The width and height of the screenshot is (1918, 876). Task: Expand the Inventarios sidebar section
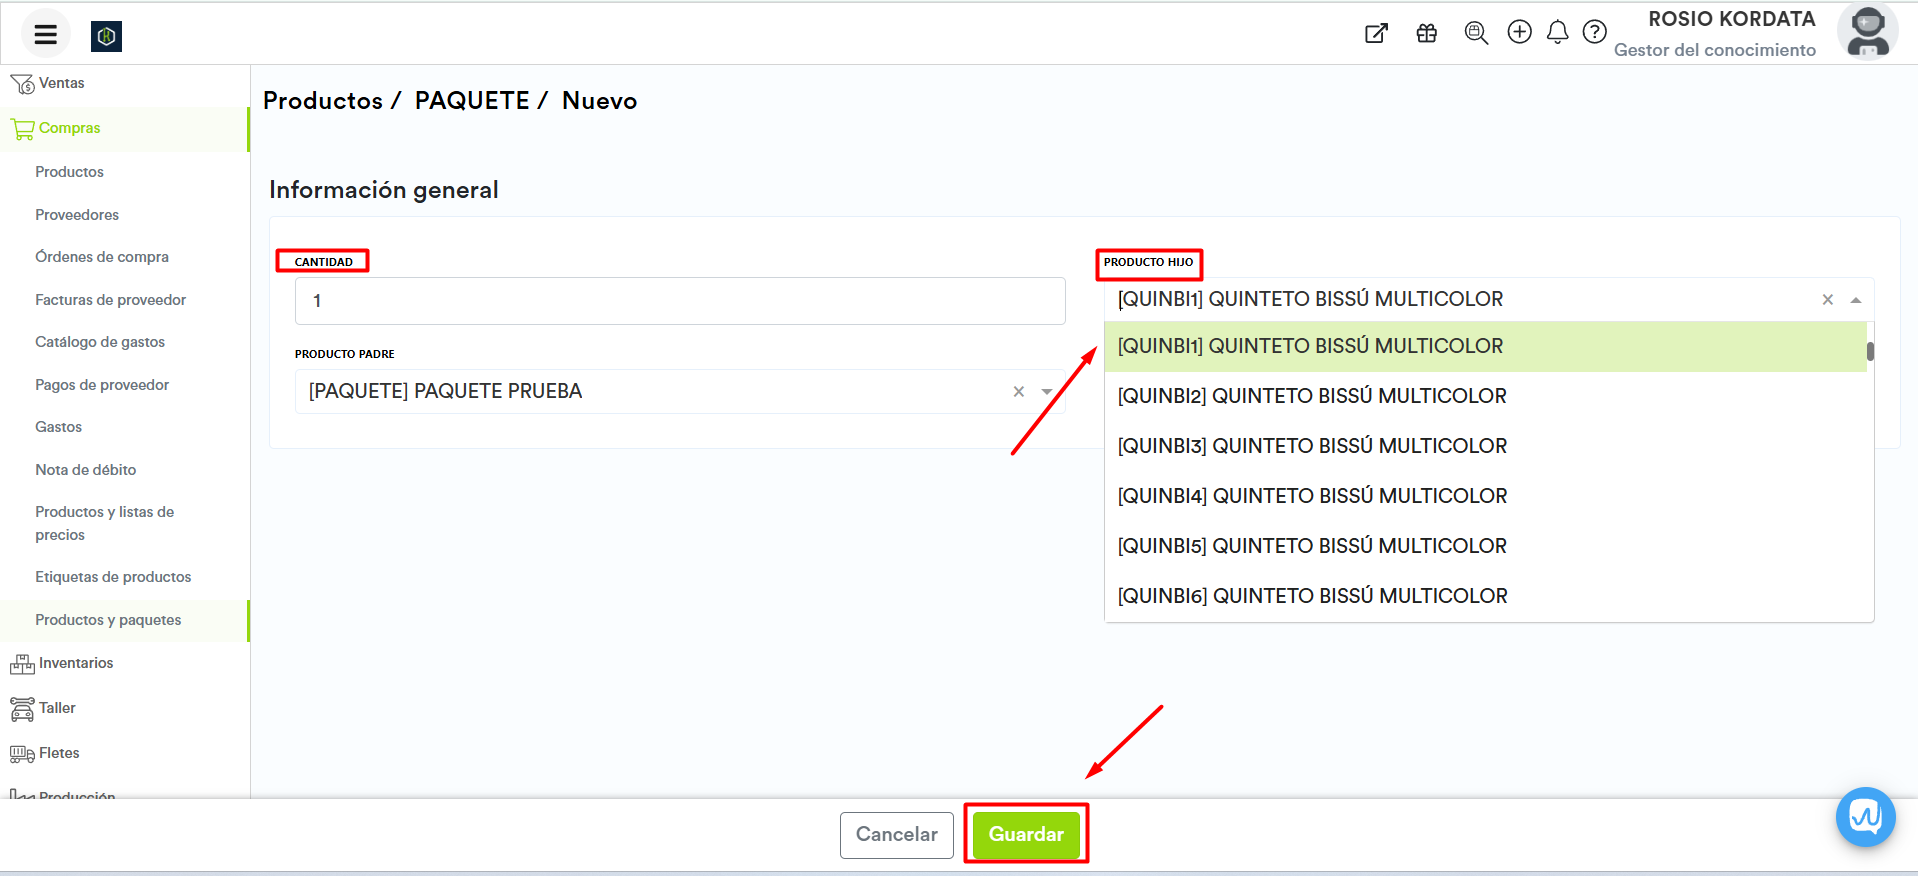(76, 663)
